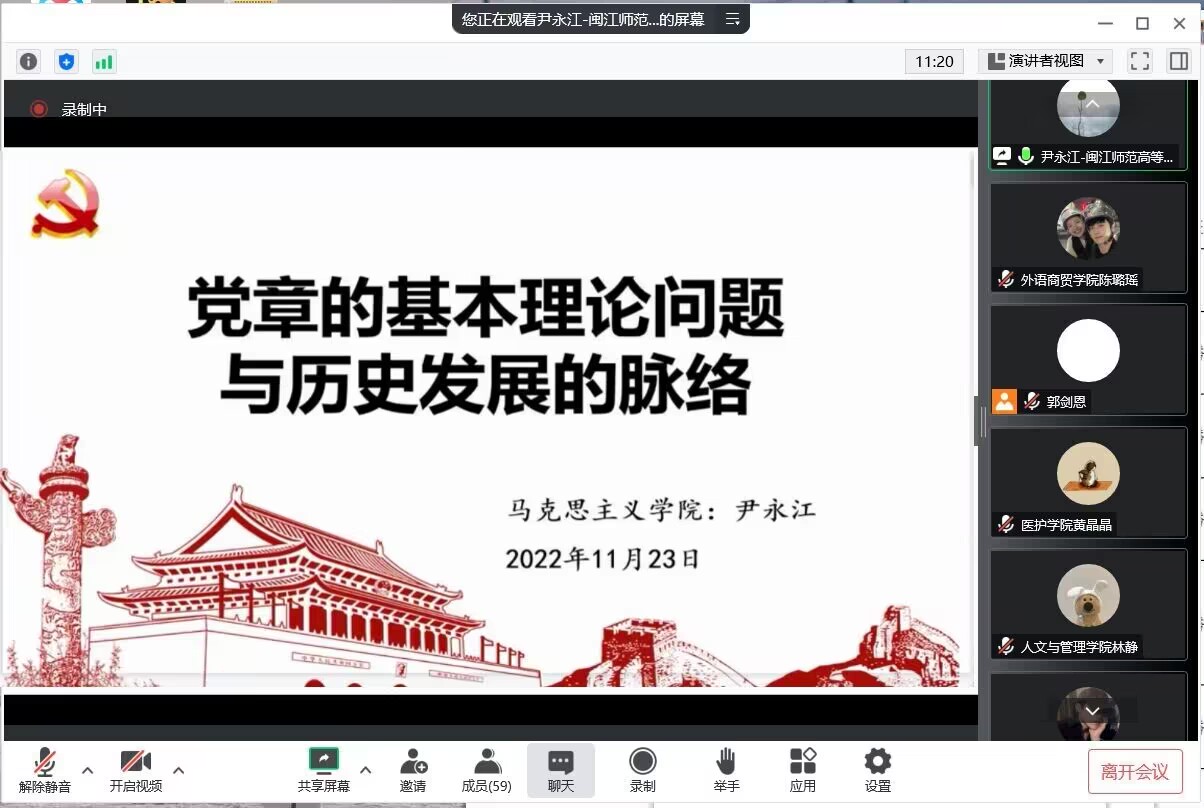Open the meeting info icon
Screen dimensions: 1204x808
(29, 61)
